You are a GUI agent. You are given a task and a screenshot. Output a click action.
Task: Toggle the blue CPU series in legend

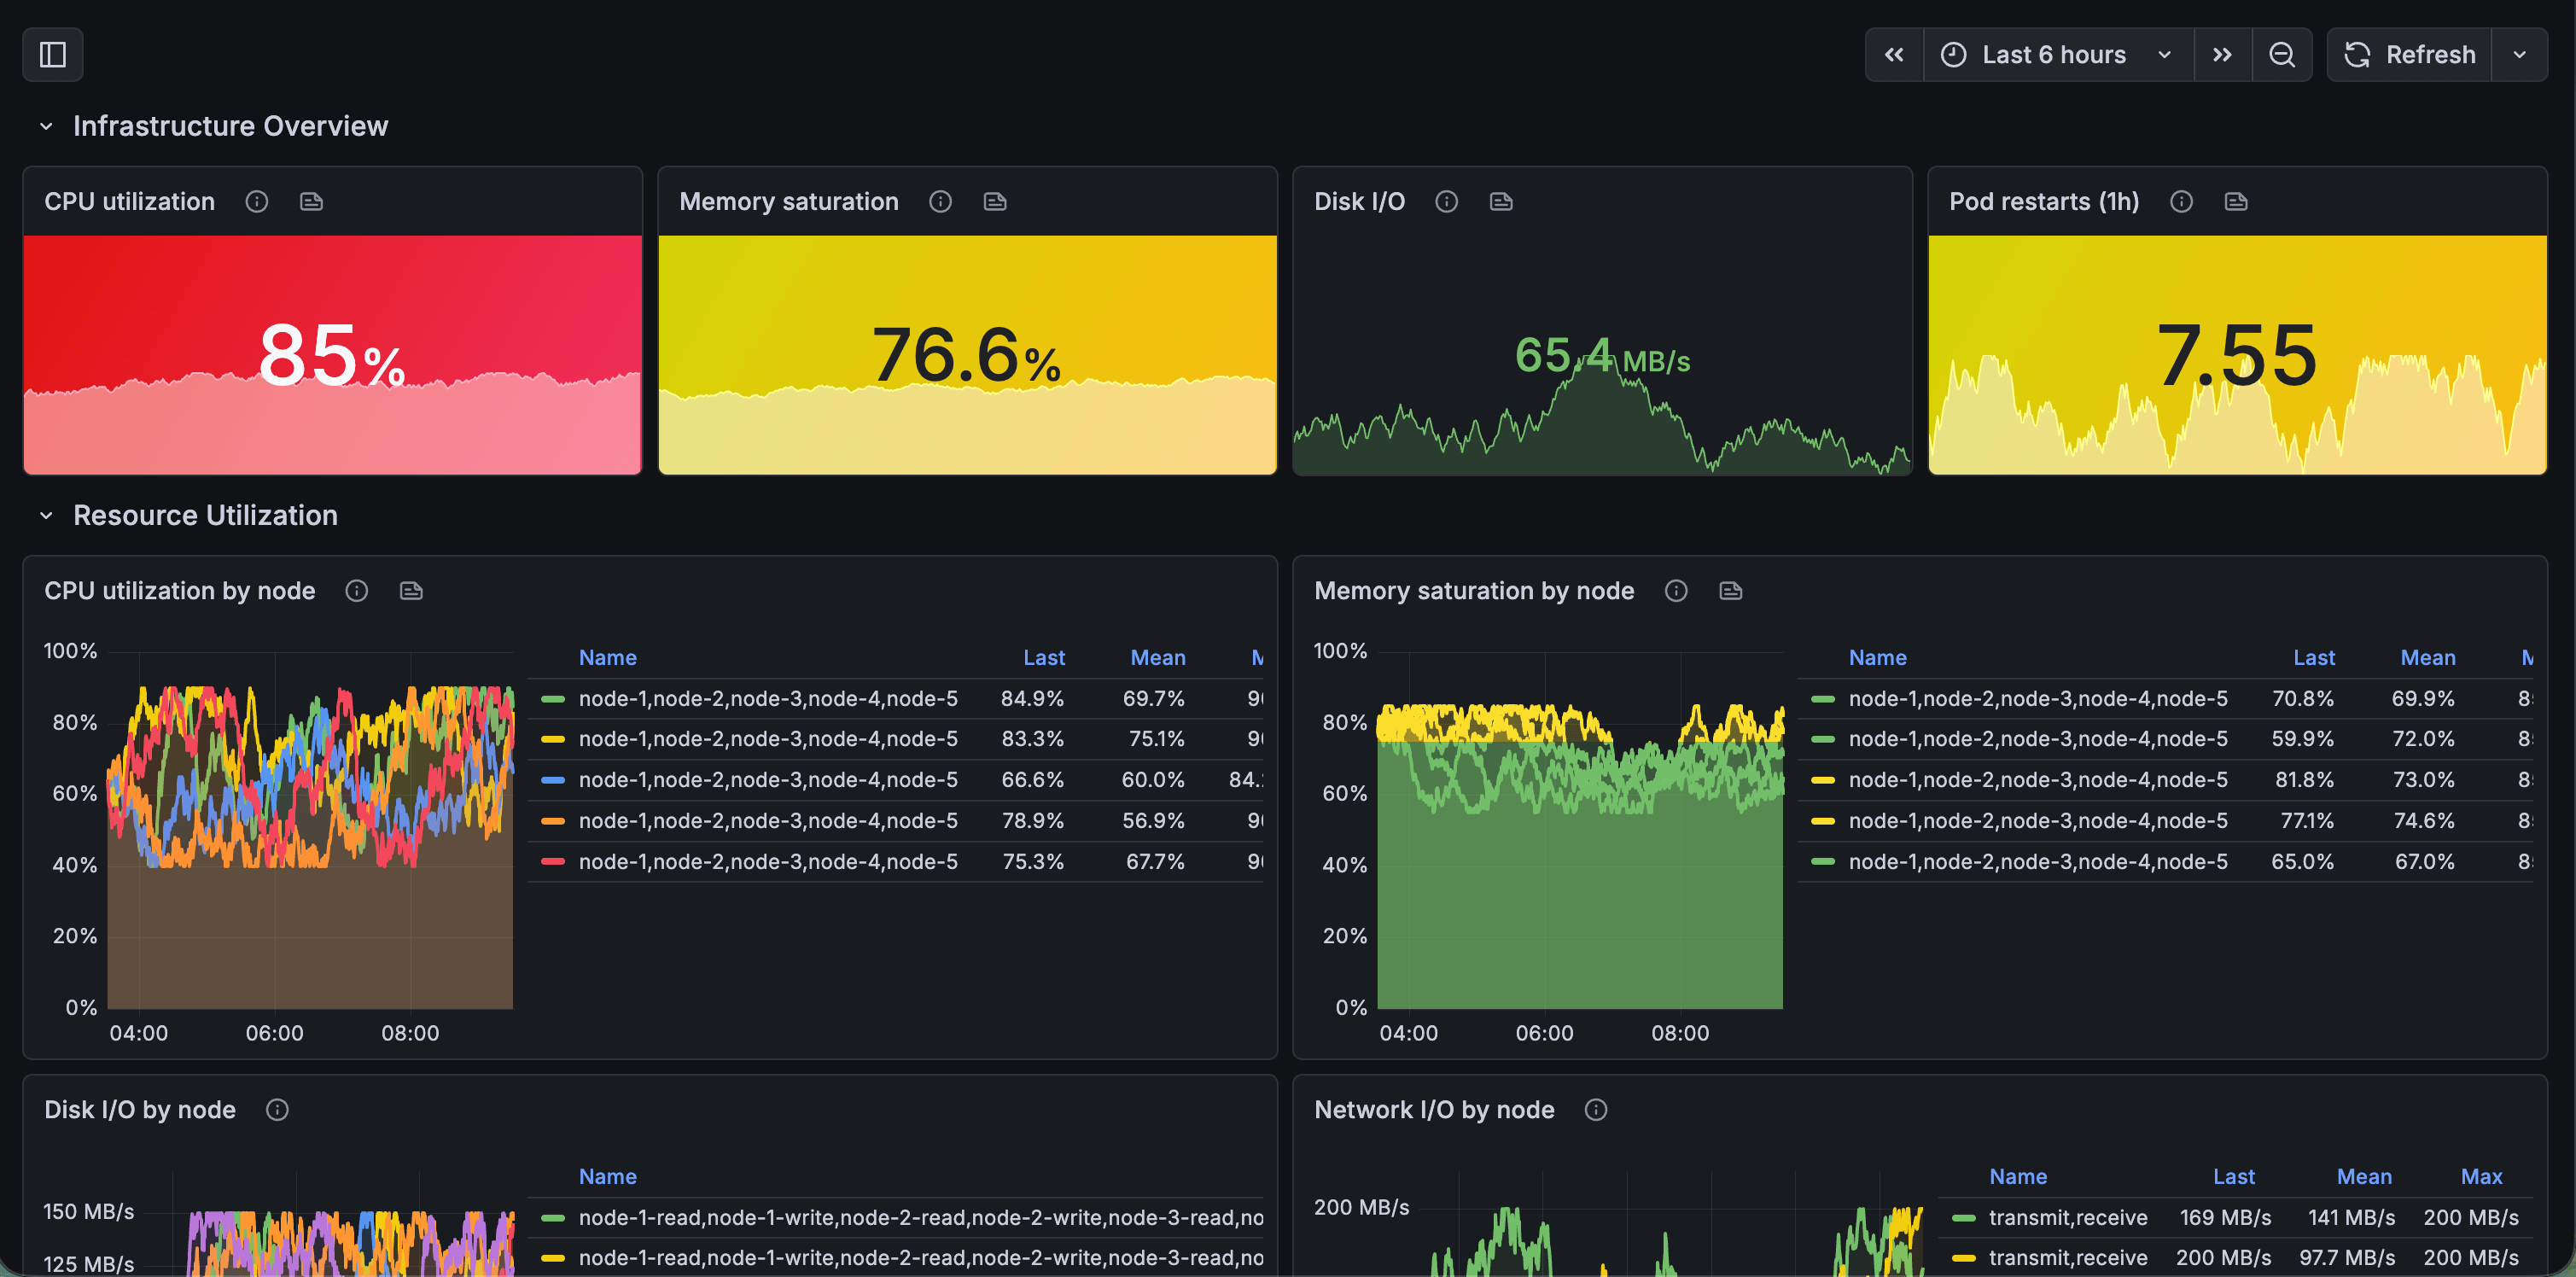tap(767, 780)
